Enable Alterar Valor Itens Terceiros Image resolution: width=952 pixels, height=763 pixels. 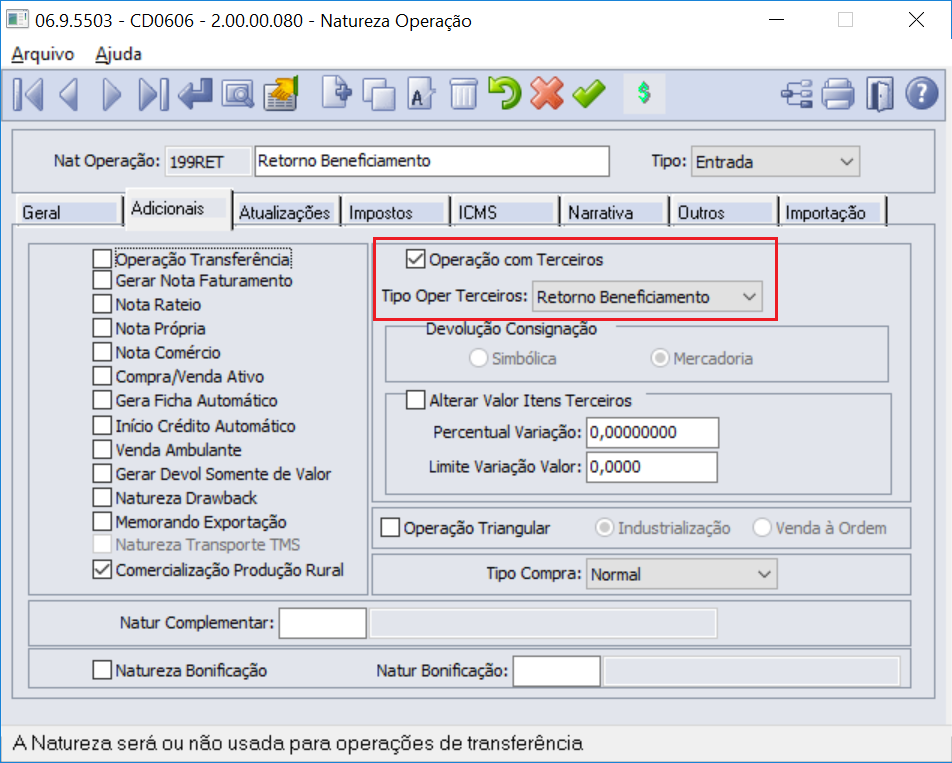[415, 400]
